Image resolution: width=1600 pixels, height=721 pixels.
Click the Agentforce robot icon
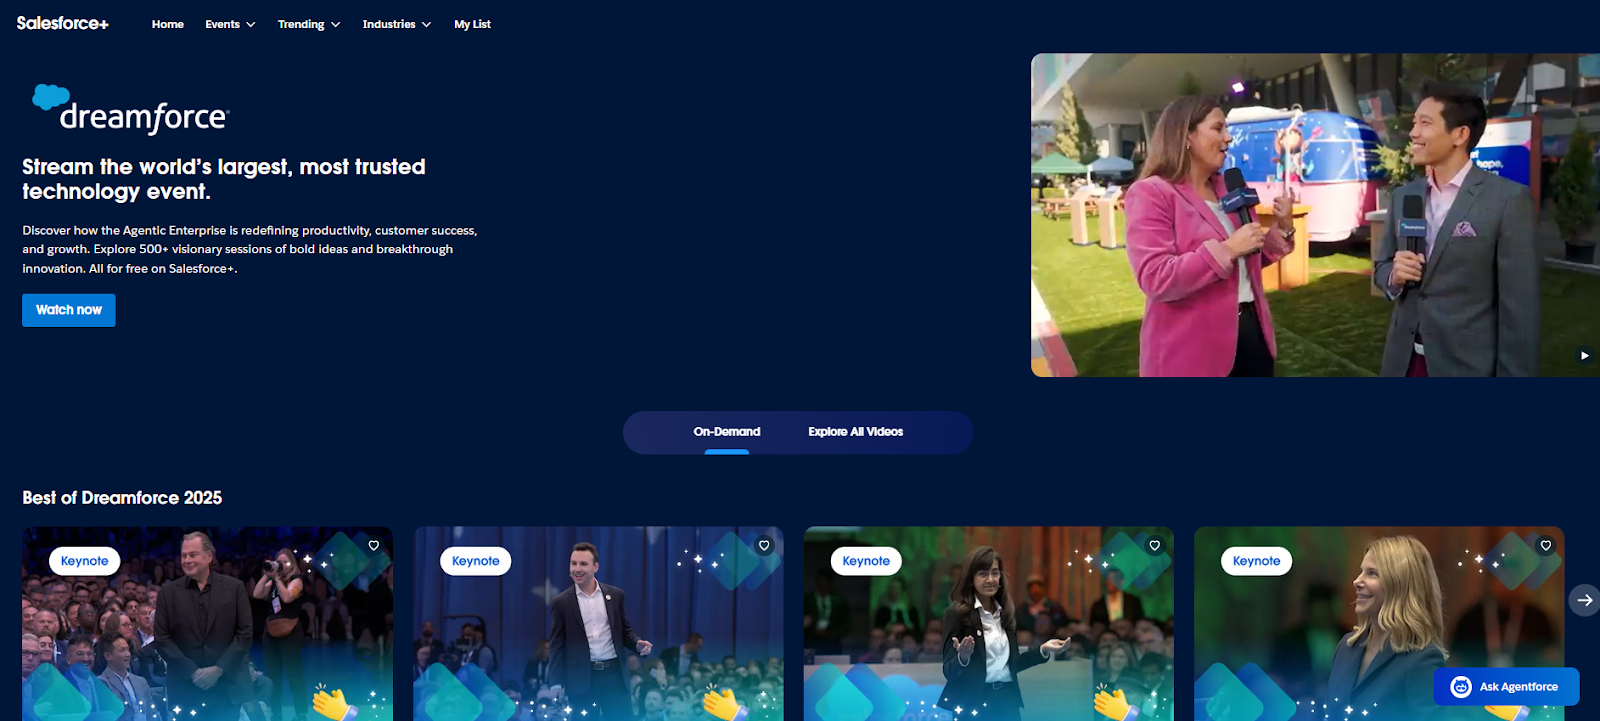point(1461,686)
